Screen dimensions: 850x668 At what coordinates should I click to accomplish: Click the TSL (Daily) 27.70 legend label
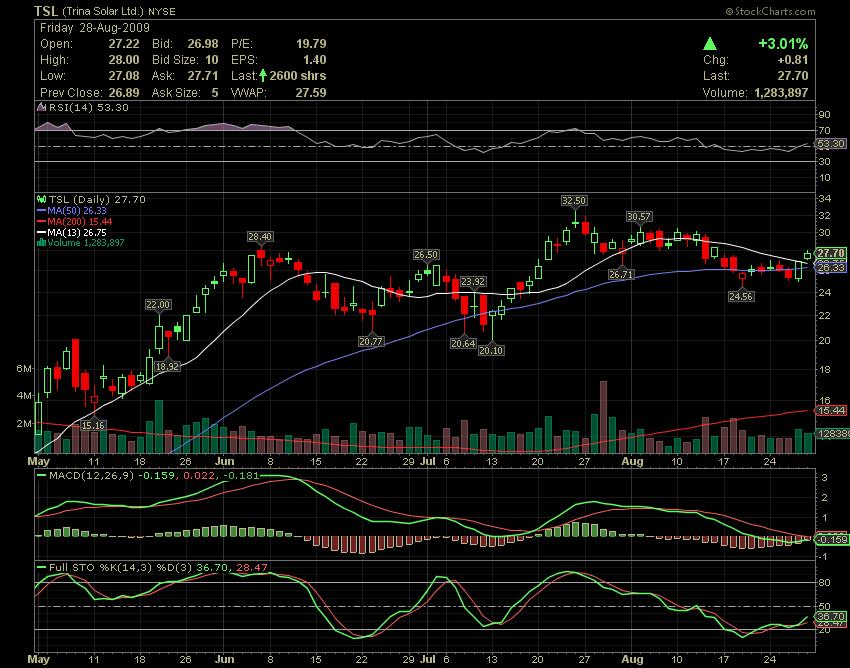(97, 200)
